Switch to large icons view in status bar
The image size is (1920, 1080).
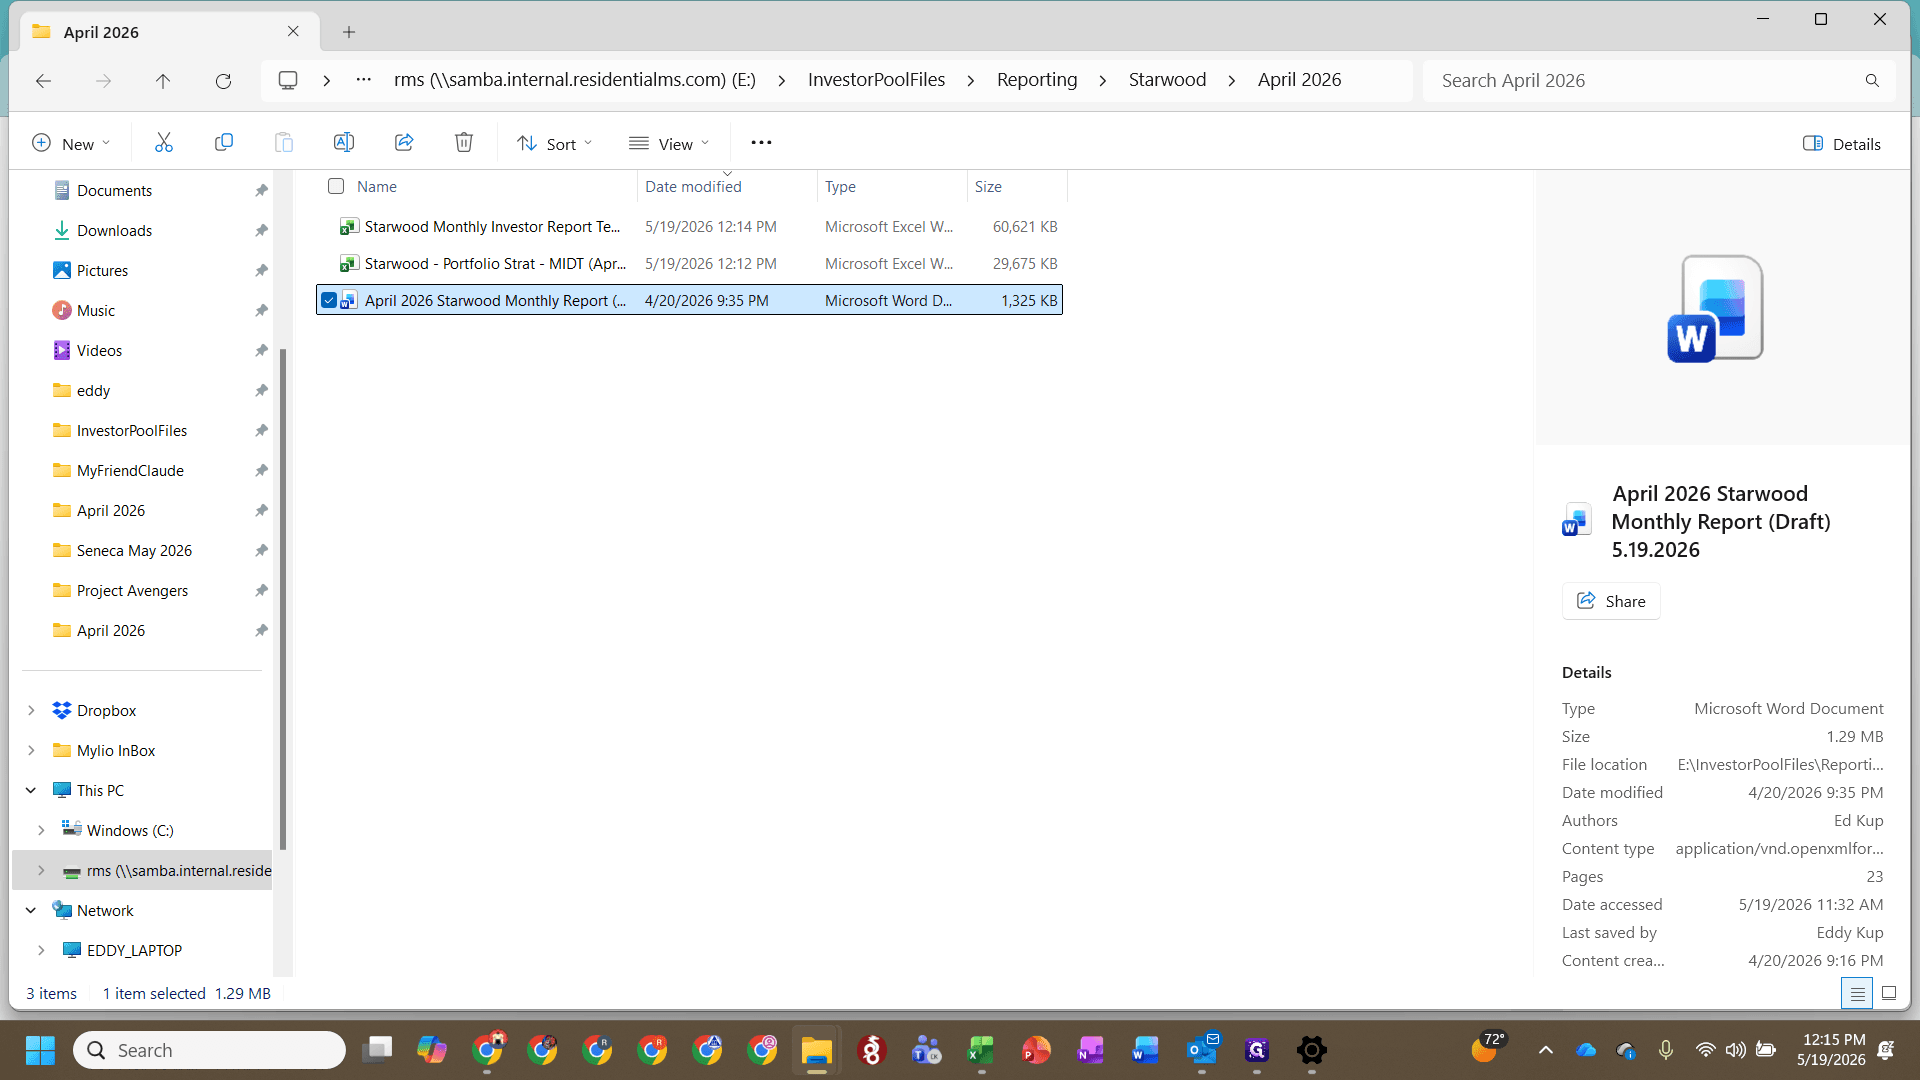click(1889, 993)
